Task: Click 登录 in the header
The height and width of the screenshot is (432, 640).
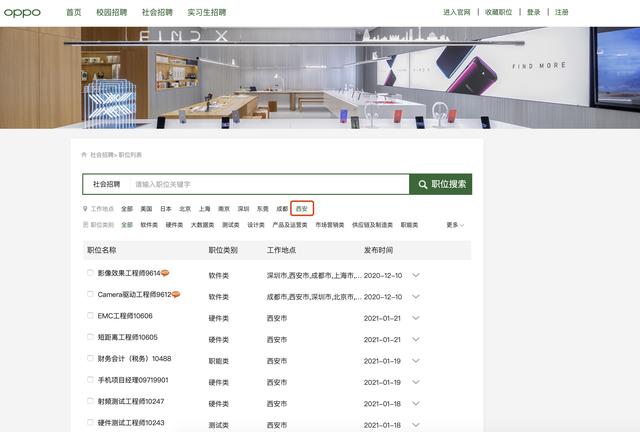Action: click(533, 12)
